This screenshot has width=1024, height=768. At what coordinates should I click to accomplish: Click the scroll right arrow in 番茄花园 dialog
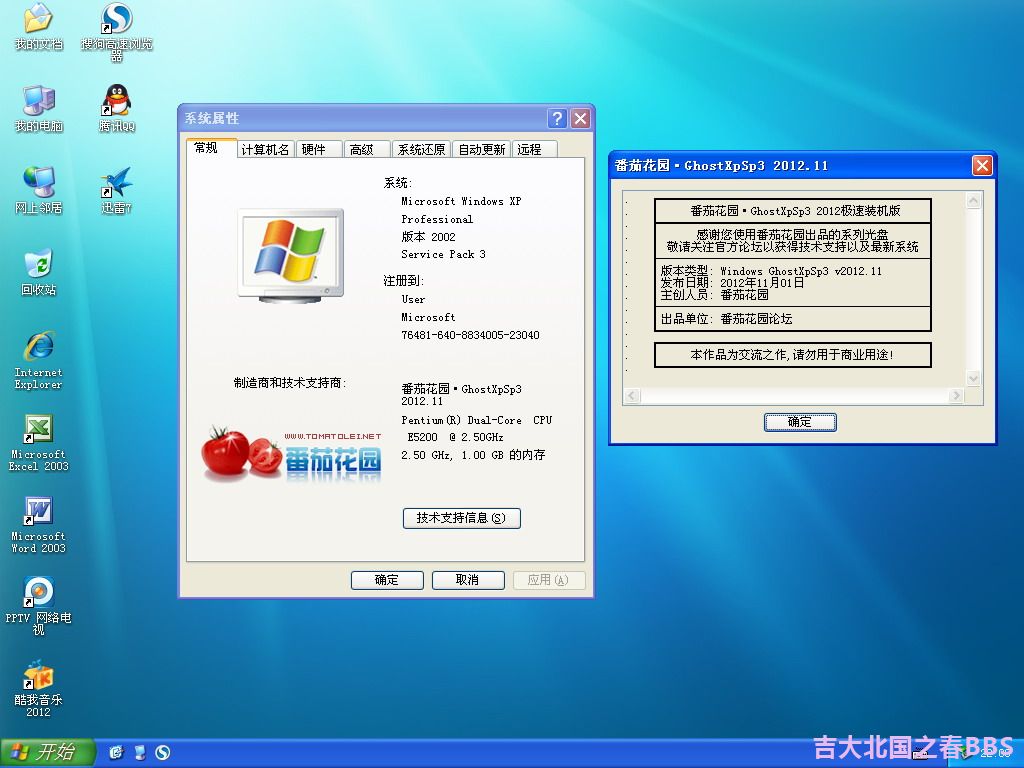pyautogui.click(x=957, y=395)
